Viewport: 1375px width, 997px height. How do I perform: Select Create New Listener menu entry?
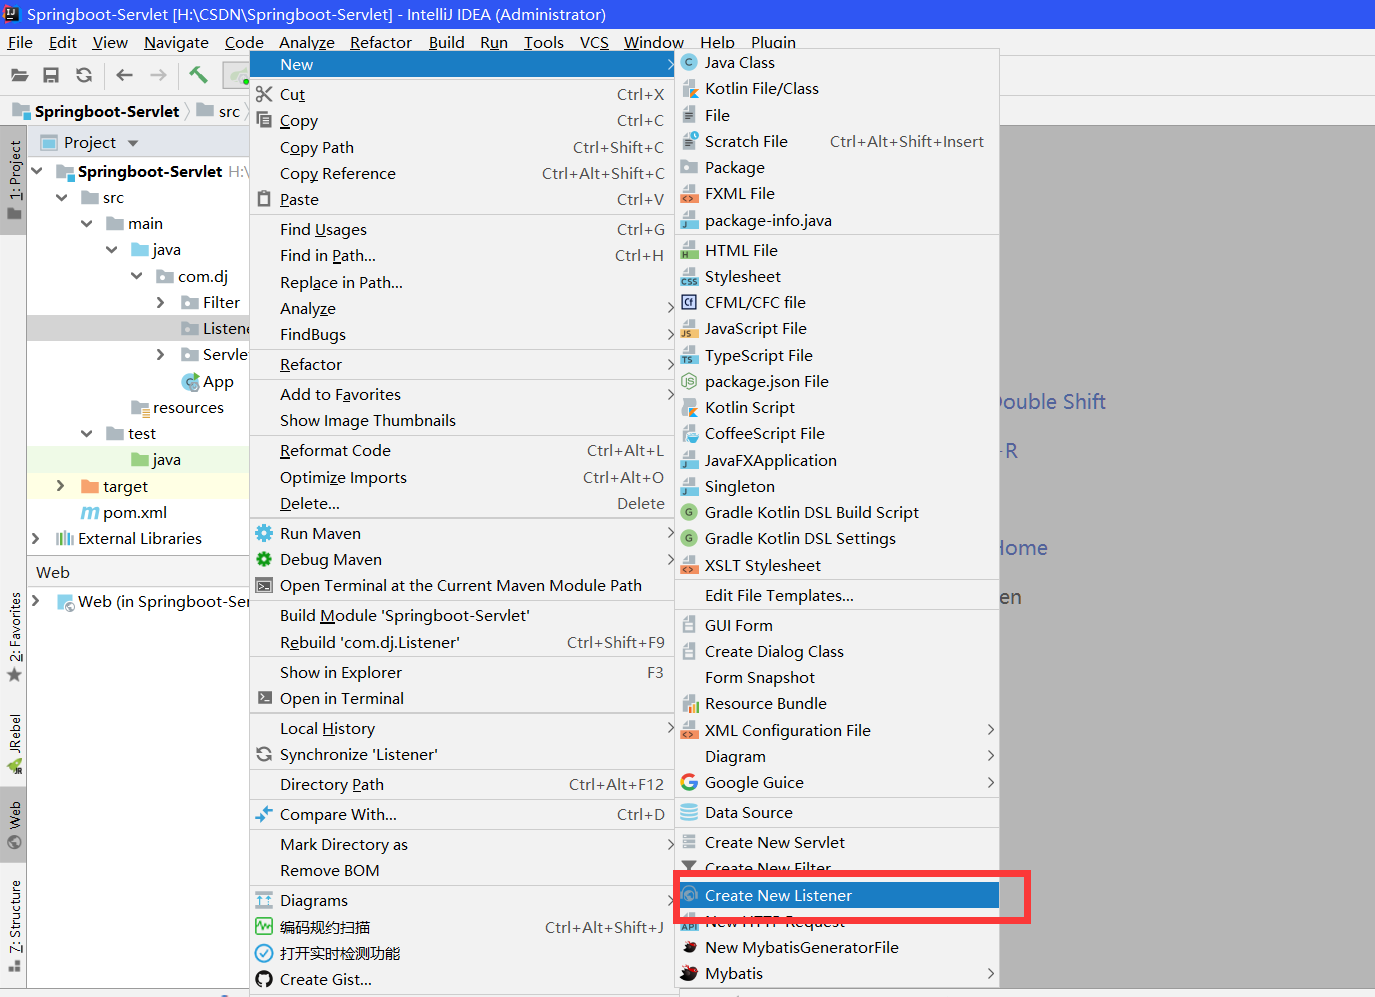pos(838,895)
